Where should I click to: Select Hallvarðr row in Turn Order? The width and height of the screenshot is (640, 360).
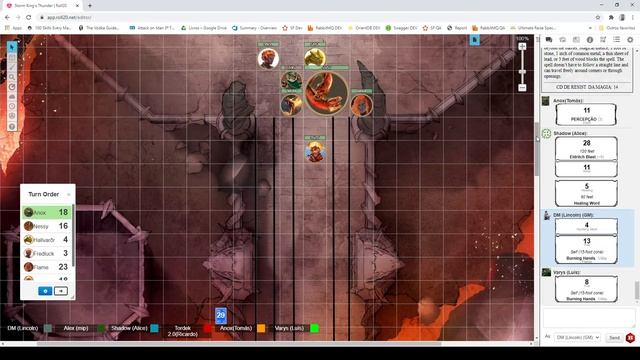47,240
